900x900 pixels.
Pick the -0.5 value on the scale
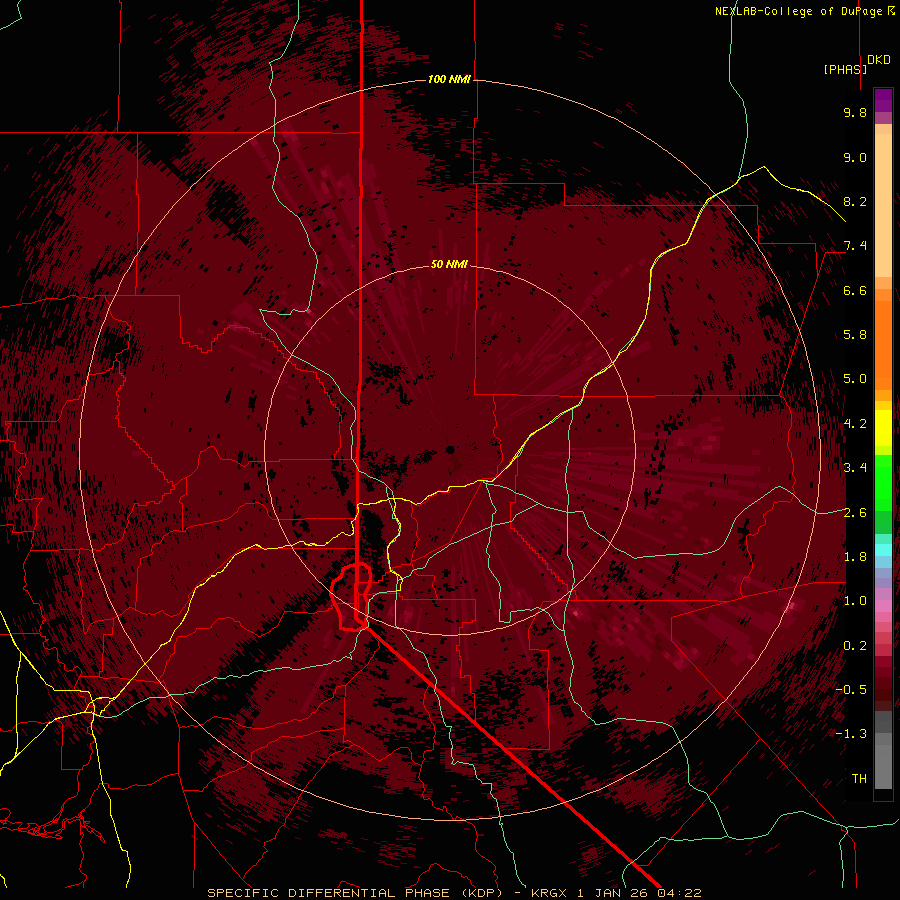(851, 690)
